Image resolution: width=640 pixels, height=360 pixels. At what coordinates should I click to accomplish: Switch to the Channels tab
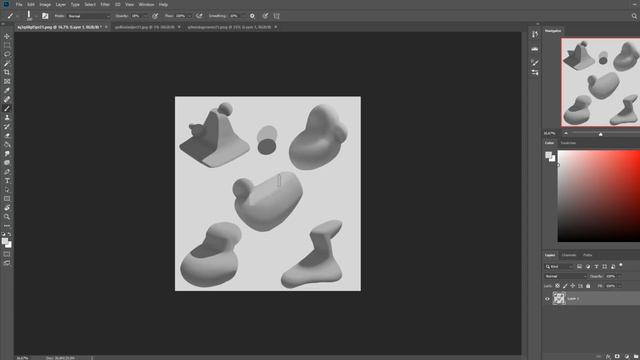(x=569, y=255)
